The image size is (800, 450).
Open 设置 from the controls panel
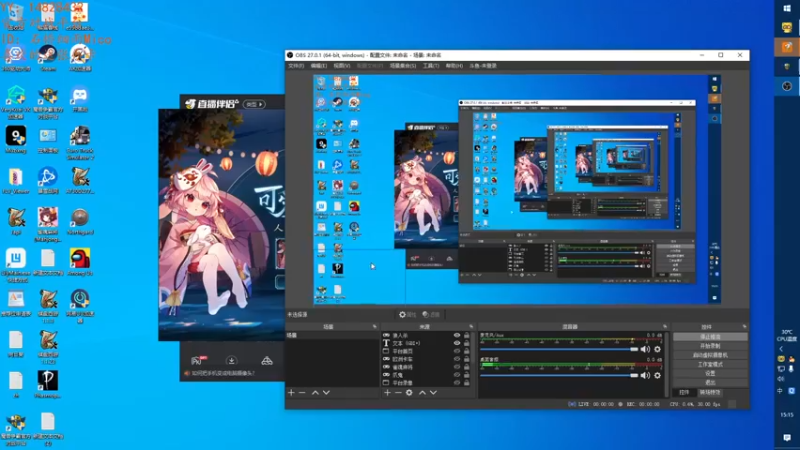pos(710,373)
